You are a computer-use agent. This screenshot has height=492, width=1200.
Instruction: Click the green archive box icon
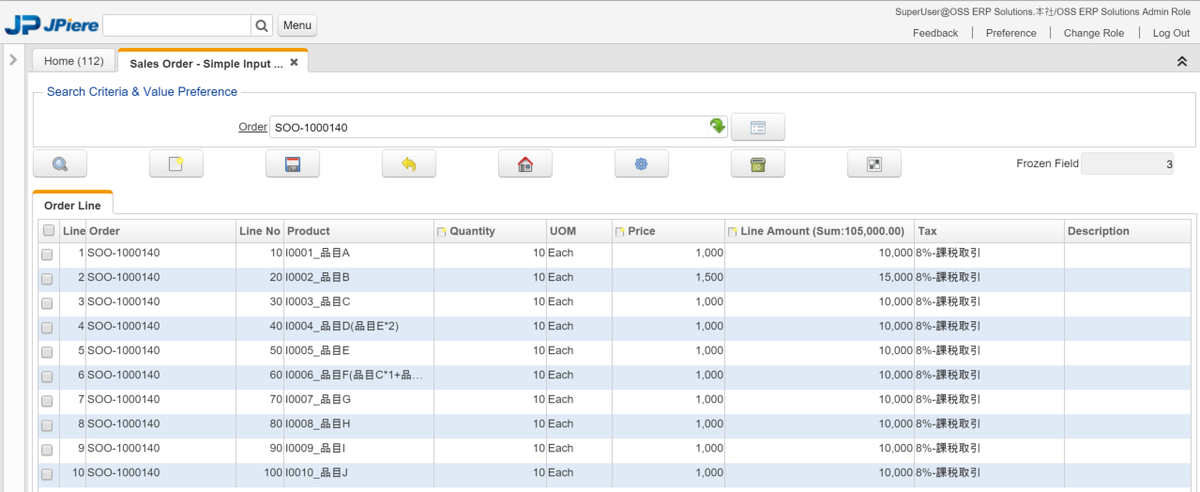[x=757, y=164]
